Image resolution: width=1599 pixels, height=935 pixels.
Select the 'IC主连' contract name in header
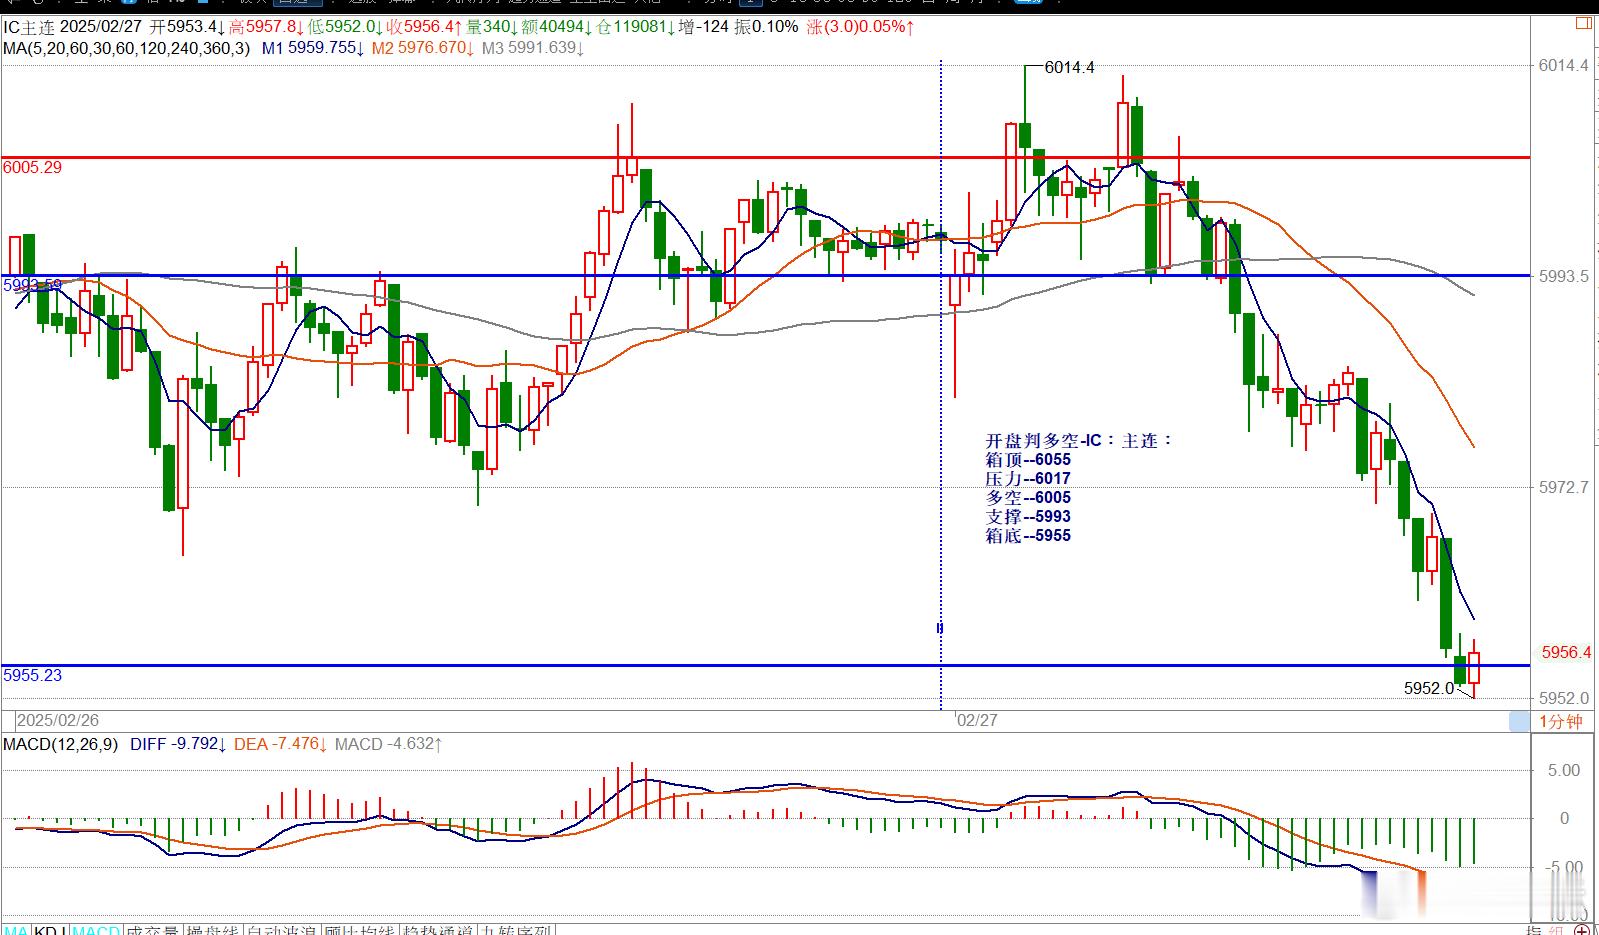[29, 27]
